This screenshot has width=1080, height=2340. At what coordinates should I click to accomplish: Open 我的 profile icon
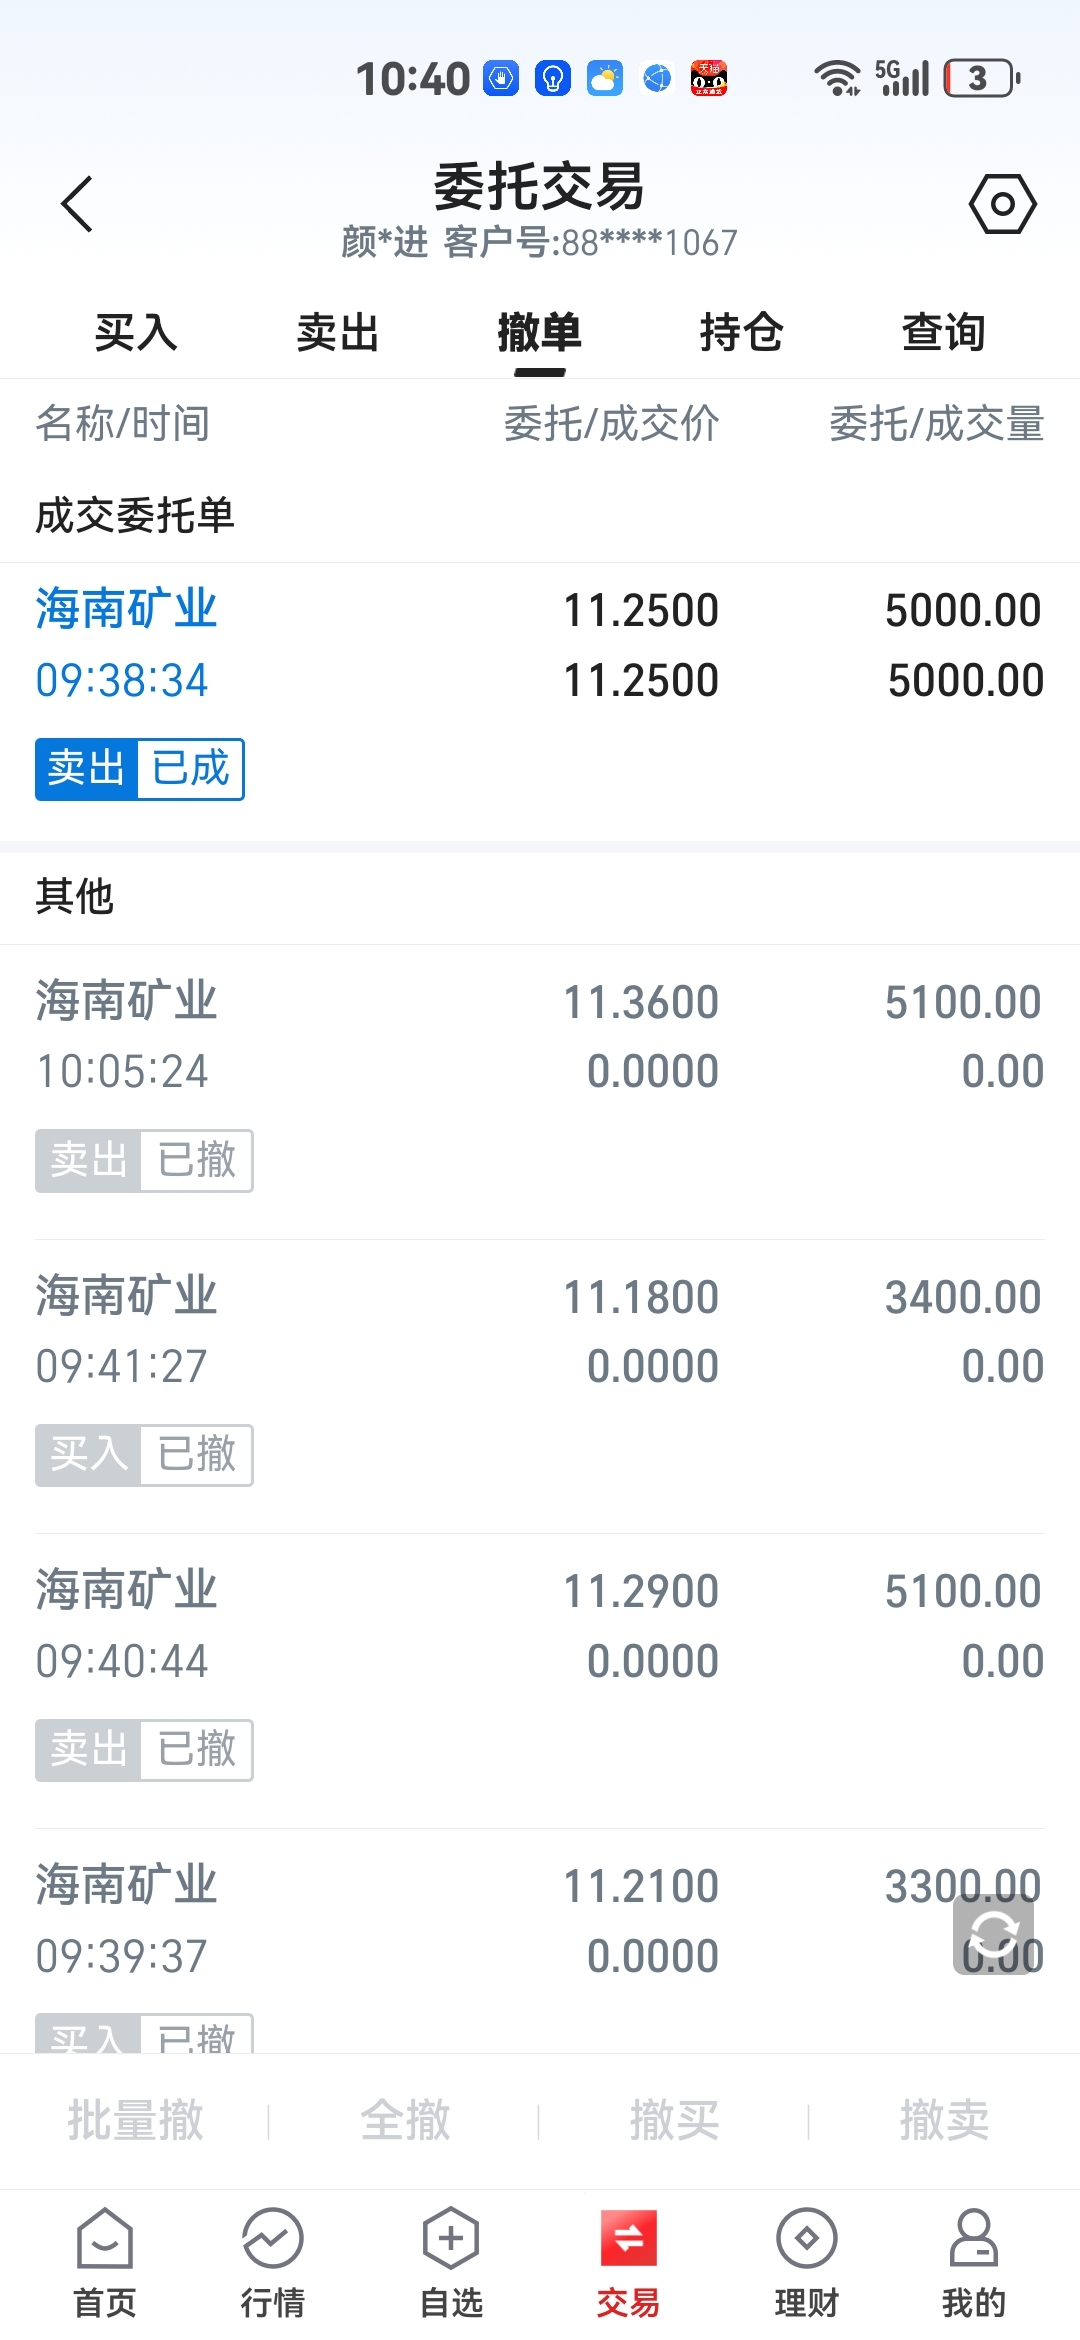pos(973,2238)
